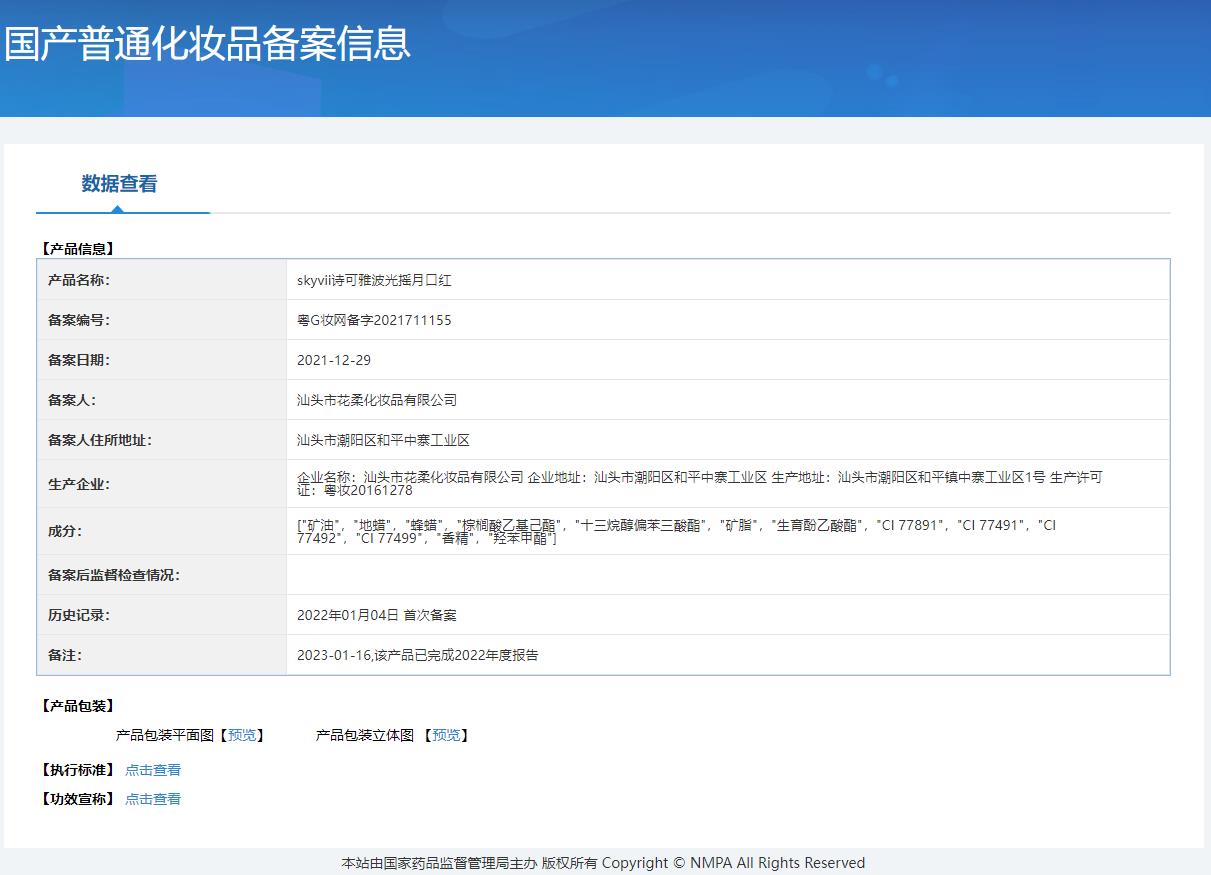
Task: Open 执行标准 点击查看 link
Action: tap(153, 770)
